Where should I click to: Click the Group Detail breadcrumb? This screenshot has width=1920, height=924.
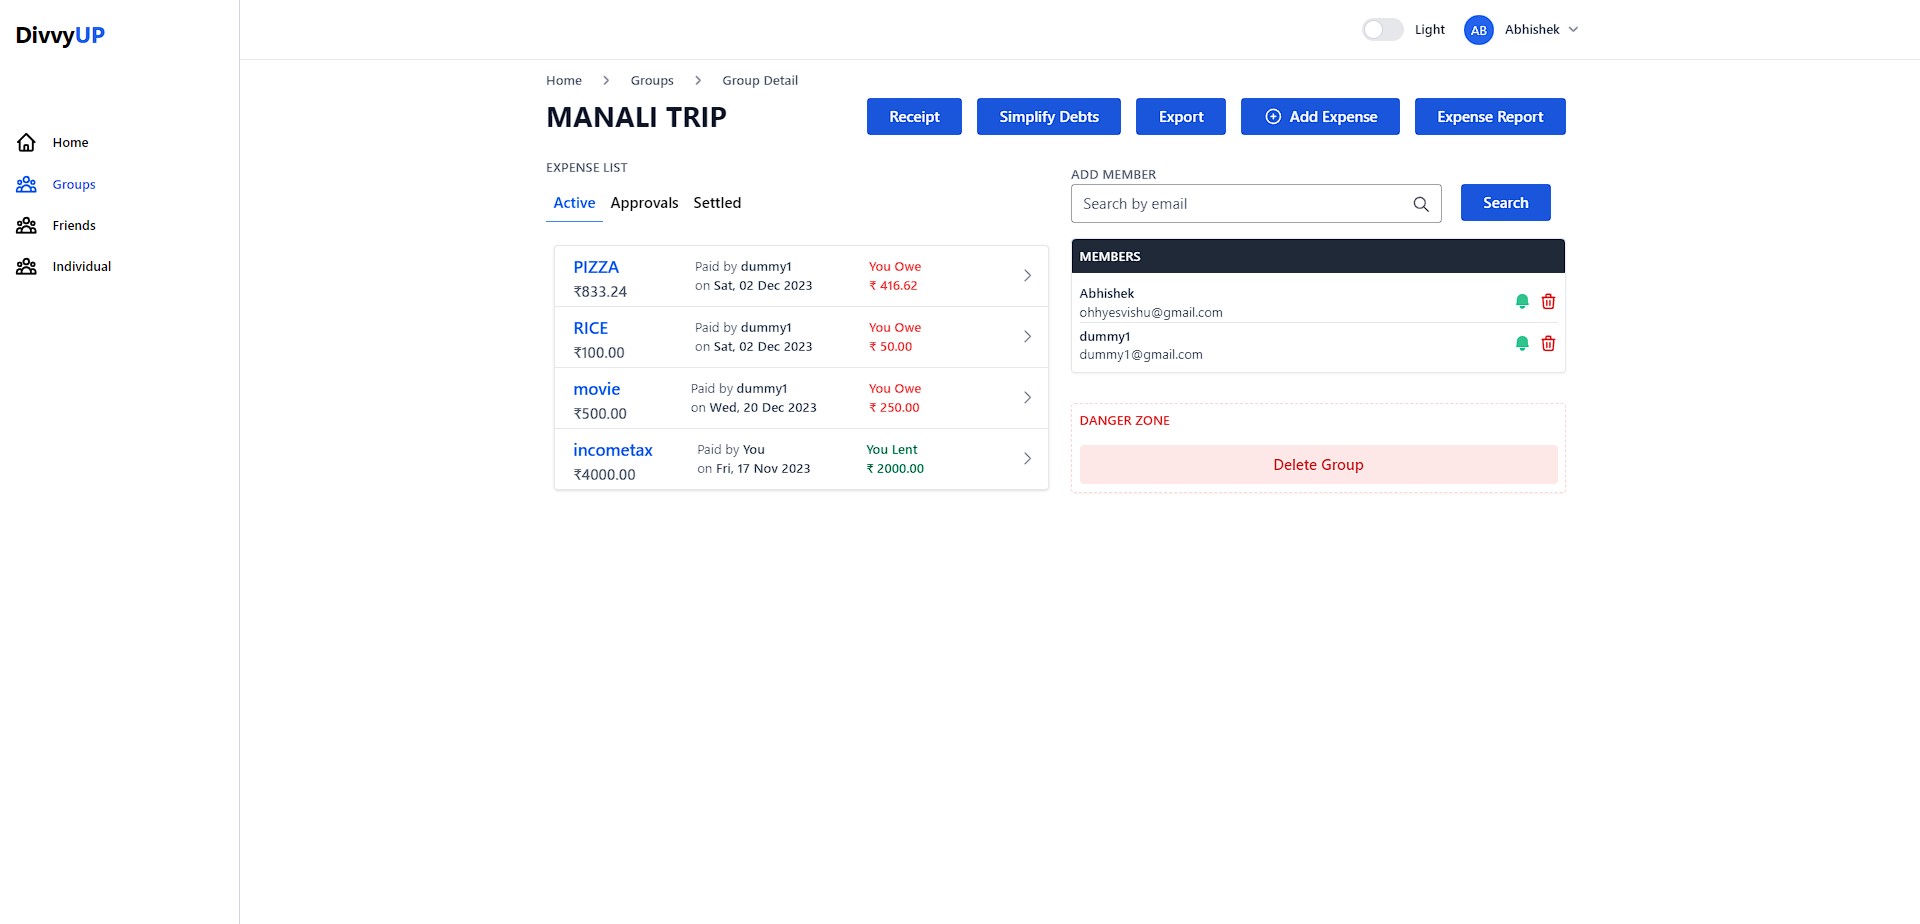tap(760, 81)
